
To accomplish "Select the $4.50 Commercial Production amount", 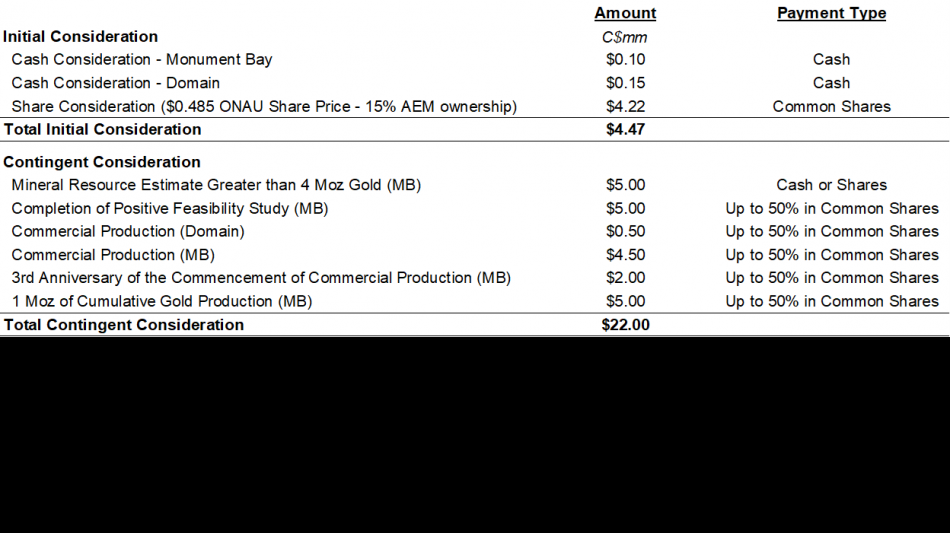I will tap(625, 255).
